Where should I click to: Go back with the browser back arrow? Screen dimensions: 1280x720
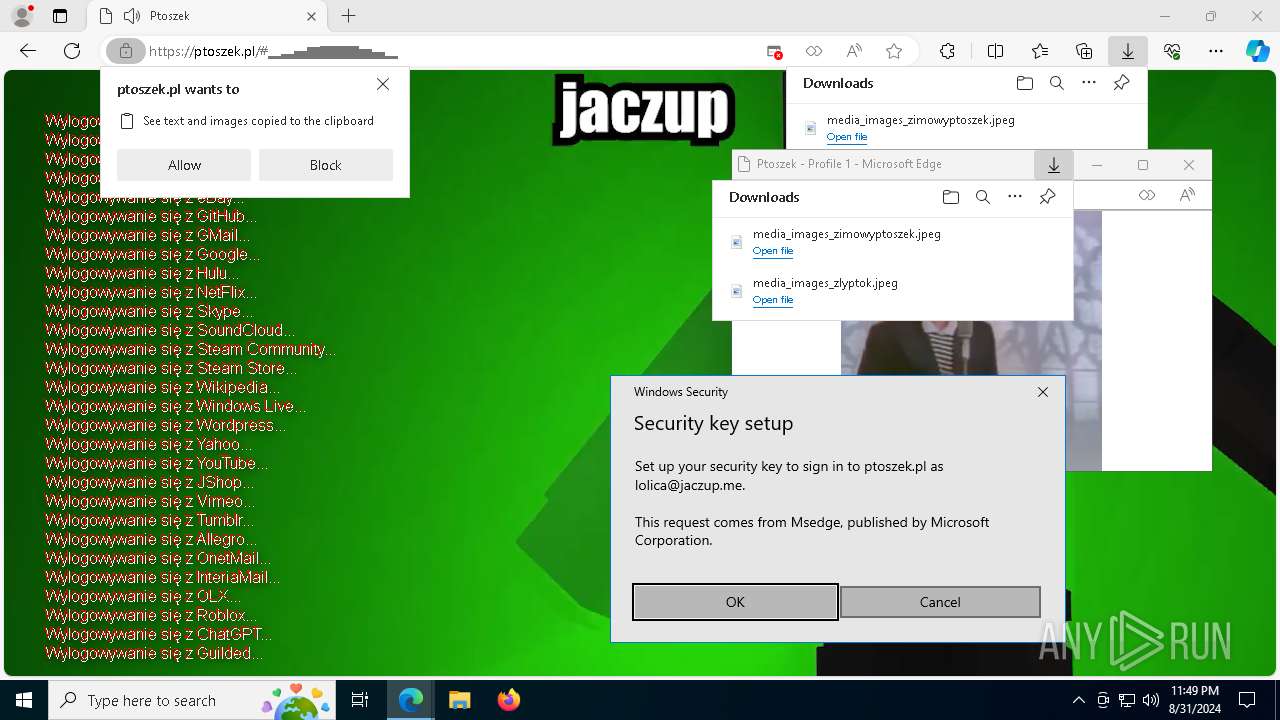point(28,51)
